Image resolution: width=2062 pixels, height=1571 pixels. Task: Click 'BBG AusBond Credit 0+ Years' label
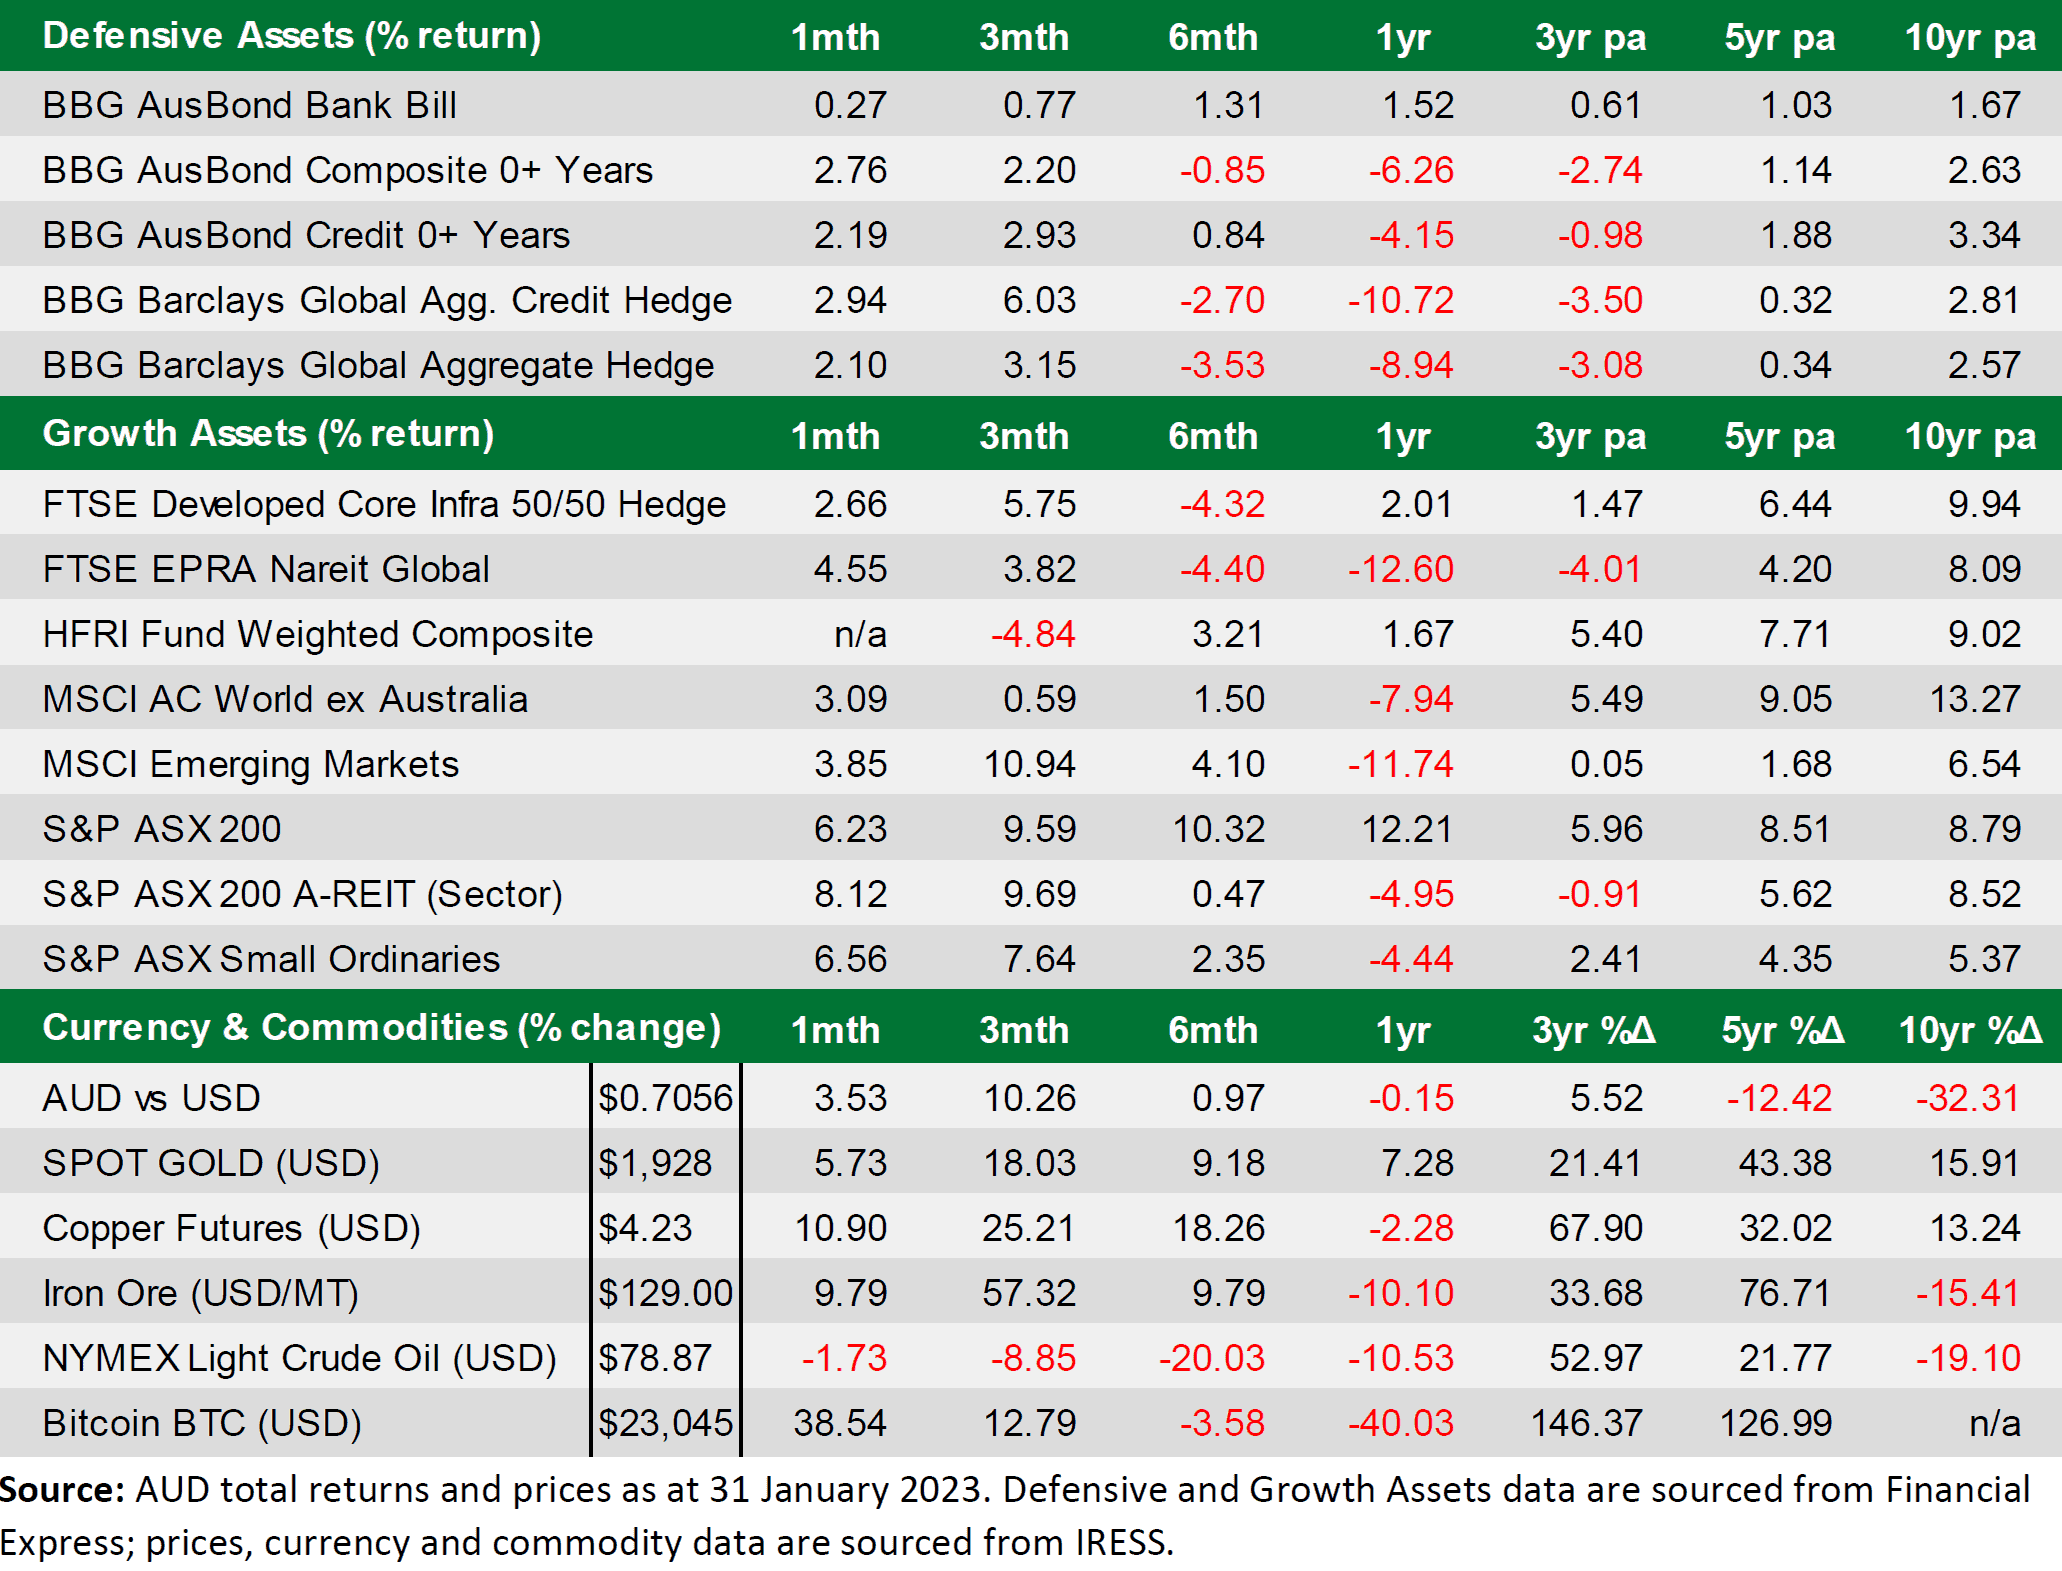point(306,235)
